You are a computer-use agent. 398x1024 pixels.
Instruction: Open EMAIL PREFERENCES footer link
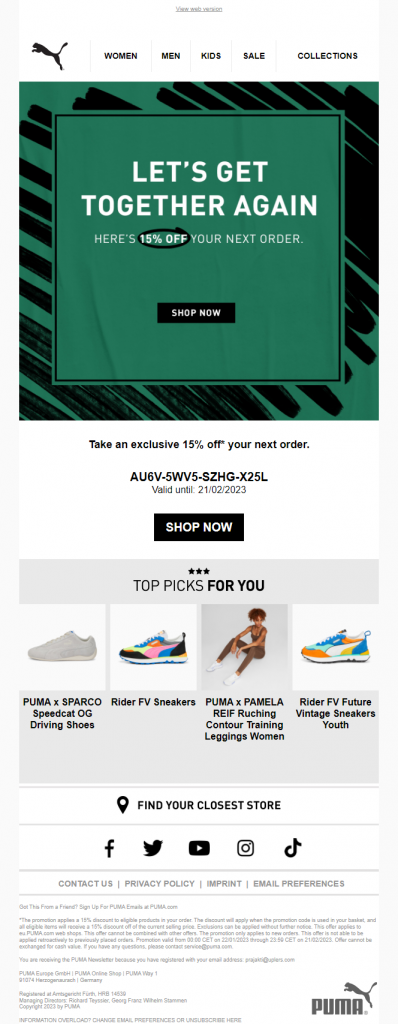coord(299,884)
